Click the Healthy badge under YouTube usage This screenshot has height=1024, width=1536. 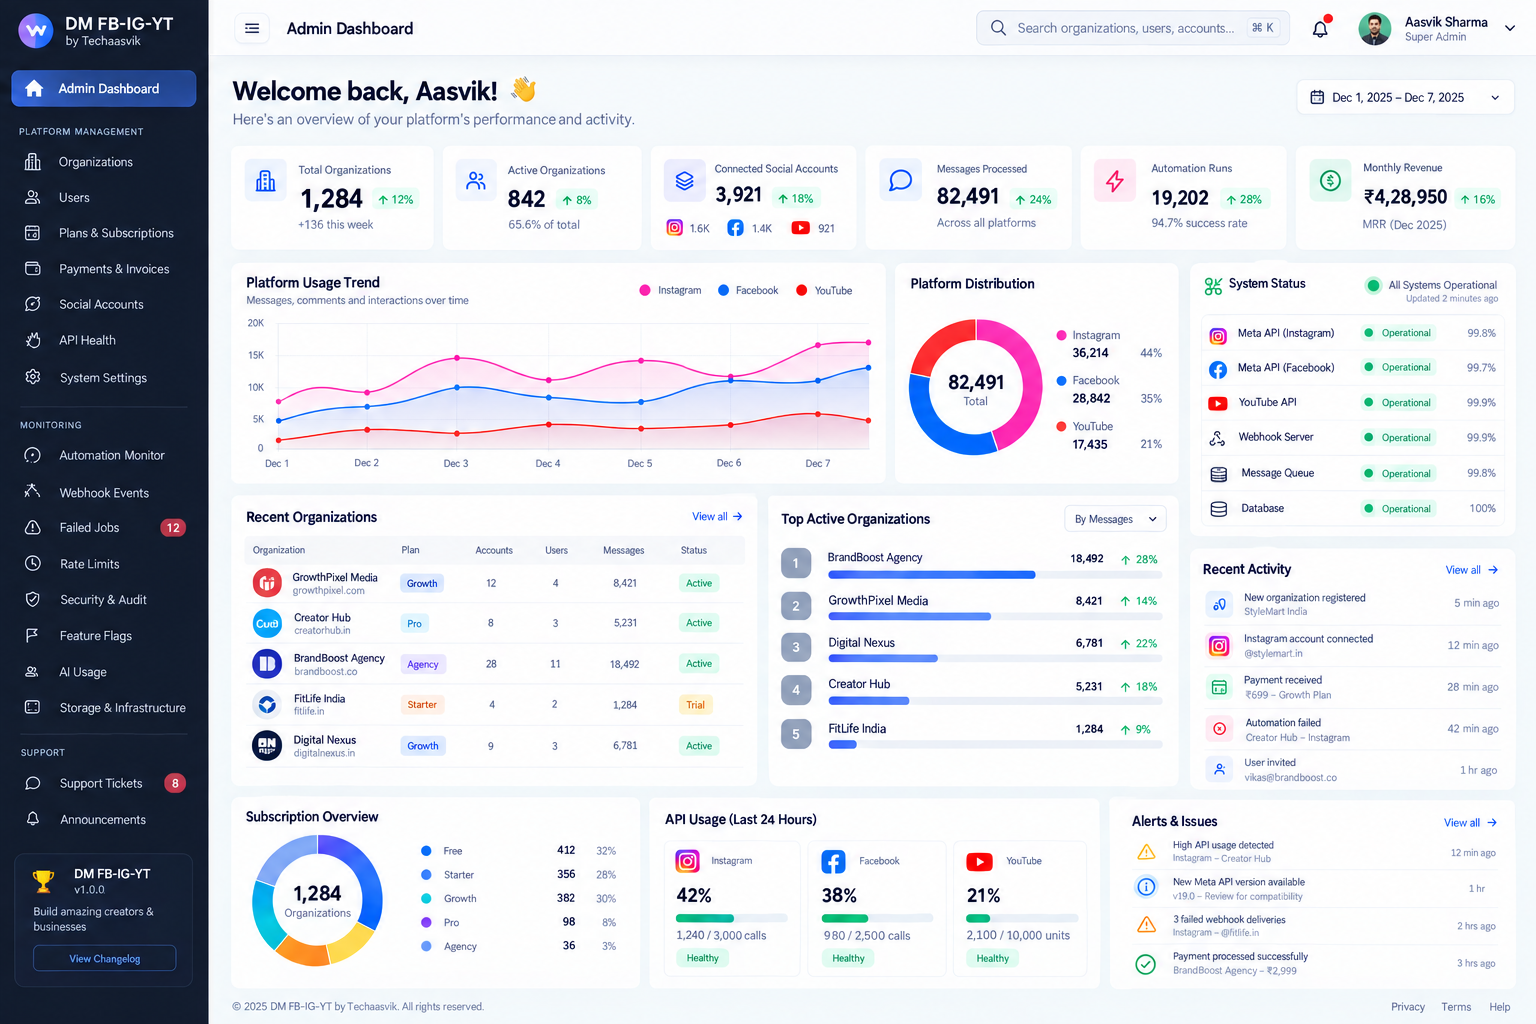pos(993,958)
